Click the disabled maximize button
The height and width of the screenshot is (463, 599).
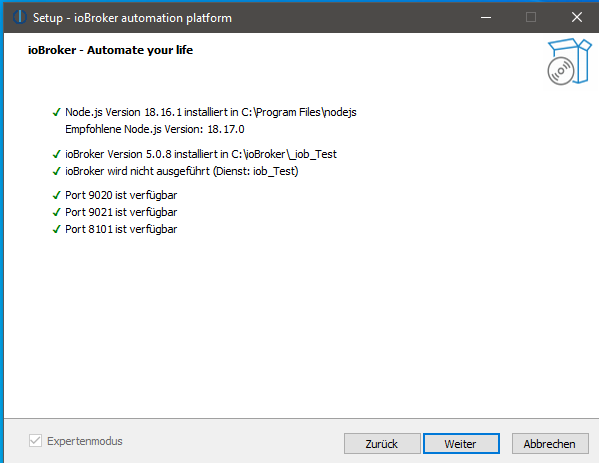tap(531, 17)
